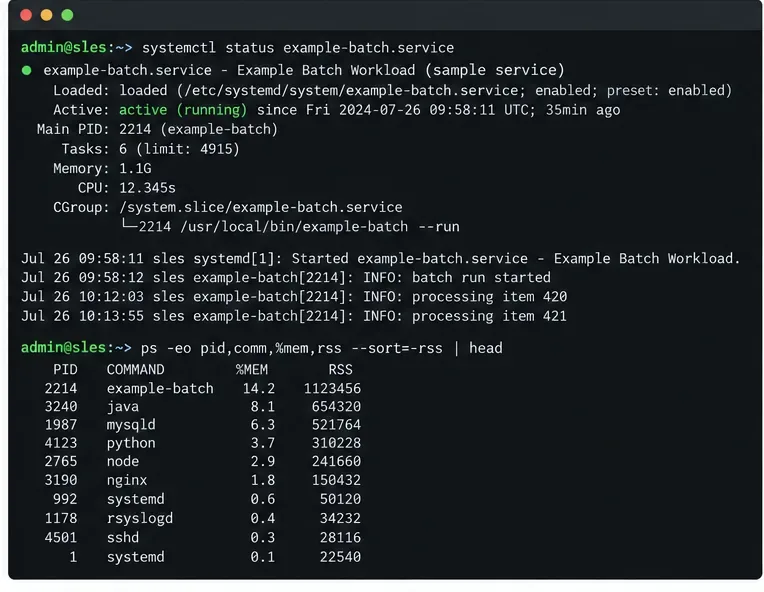Click the RSS value 150432

[x=336, y=480]
